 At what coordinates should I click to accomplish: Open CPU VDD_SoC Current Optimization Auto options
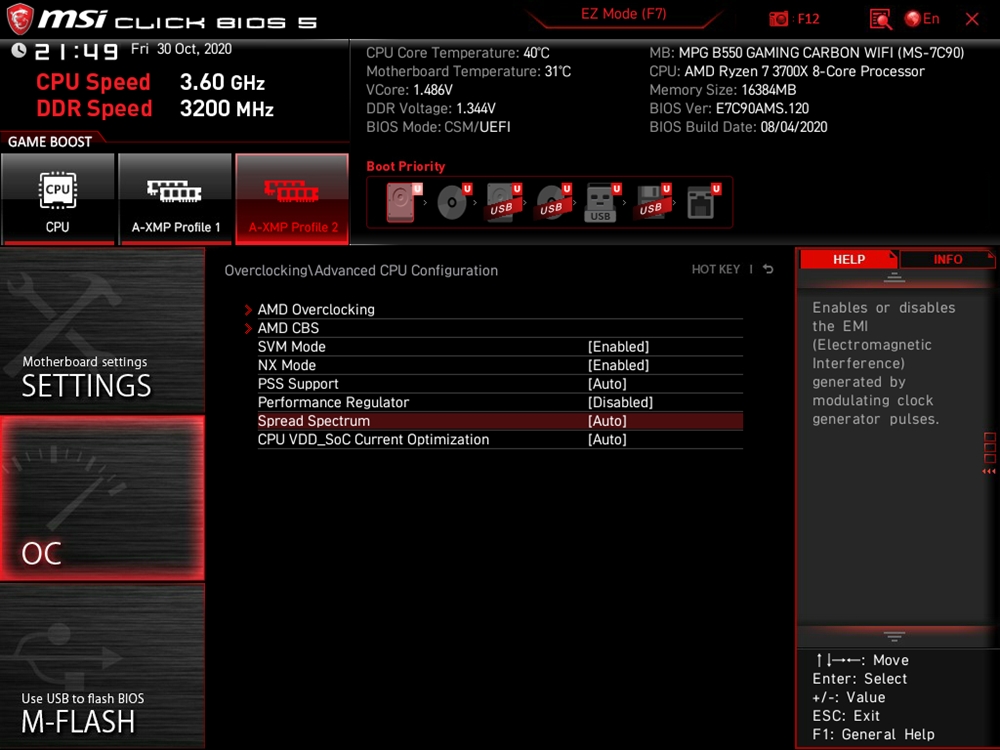(x=607, y=439)
